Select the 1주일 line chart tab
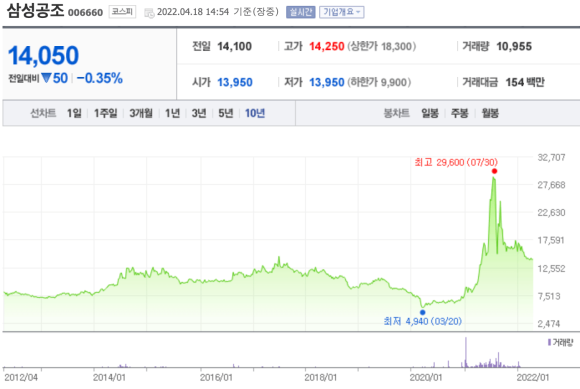This screenshot has height=389, width=580. tap(105, 113)
